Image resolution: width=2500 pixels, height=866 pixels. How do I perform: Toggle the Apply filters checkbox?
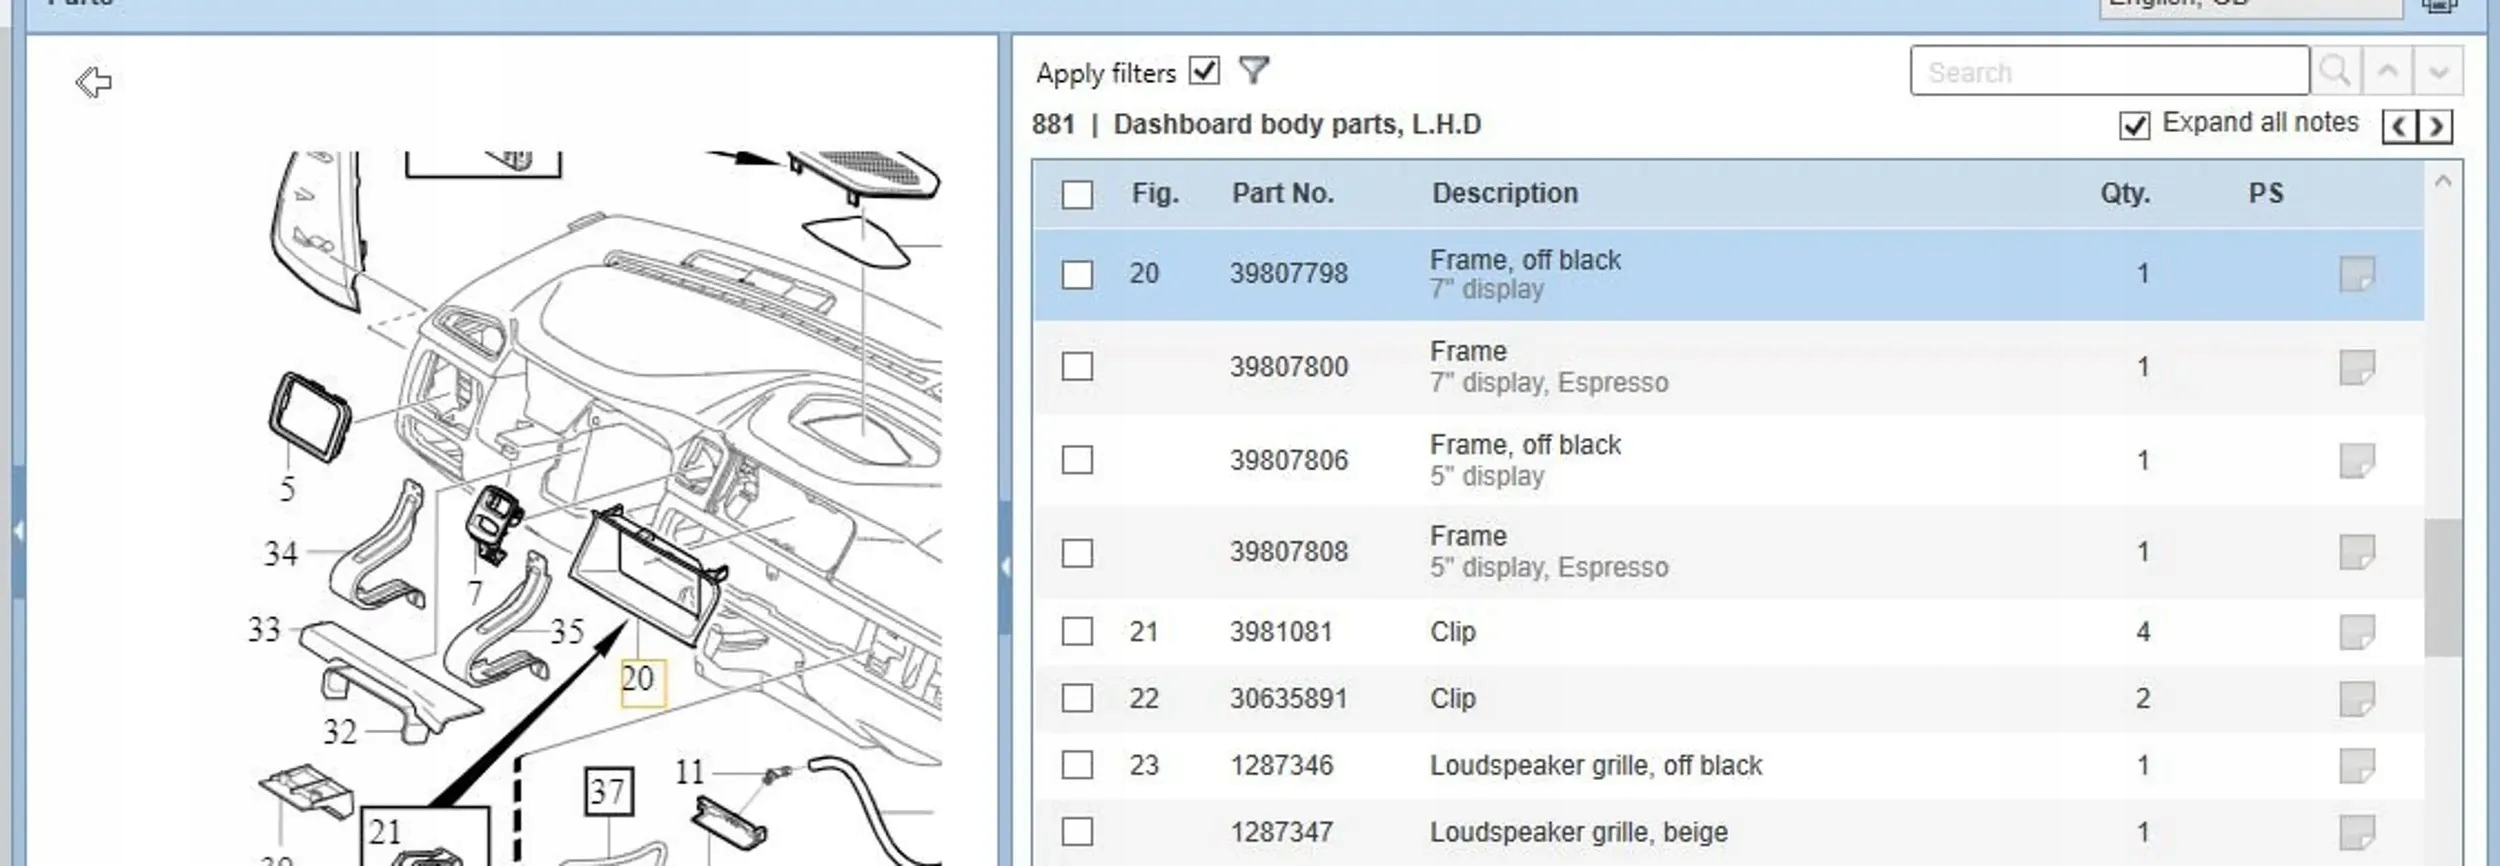coord(1205,71)
